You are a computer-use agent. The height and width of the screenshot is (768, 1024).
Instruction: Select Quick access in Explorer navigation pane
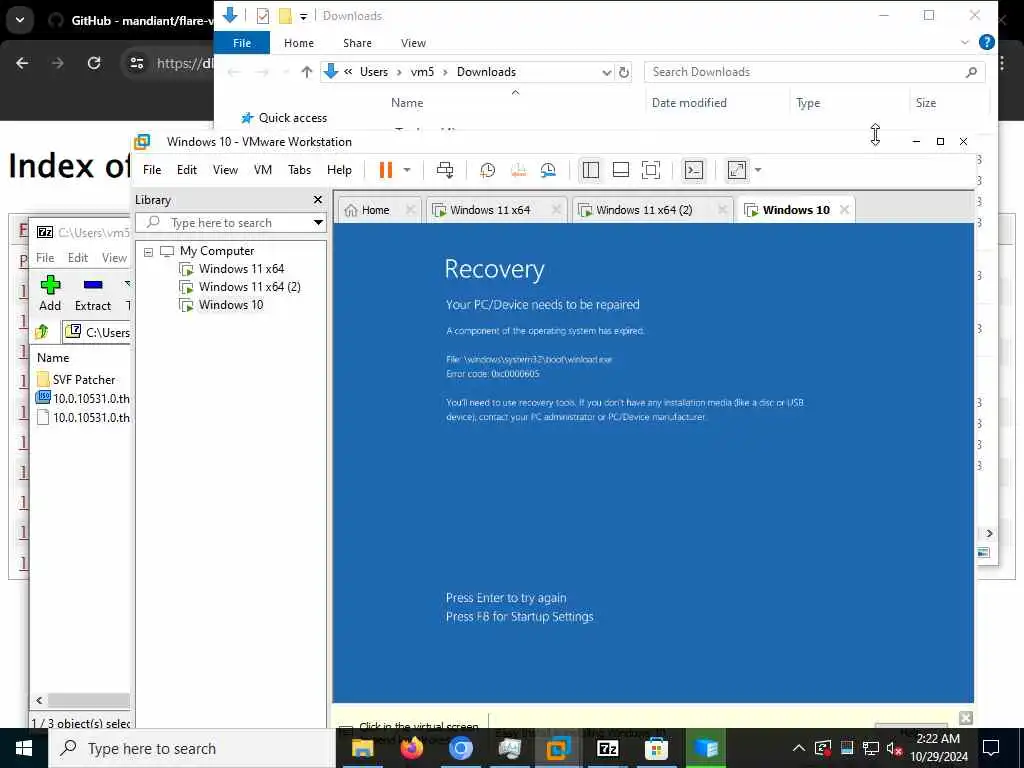(285, 118)
